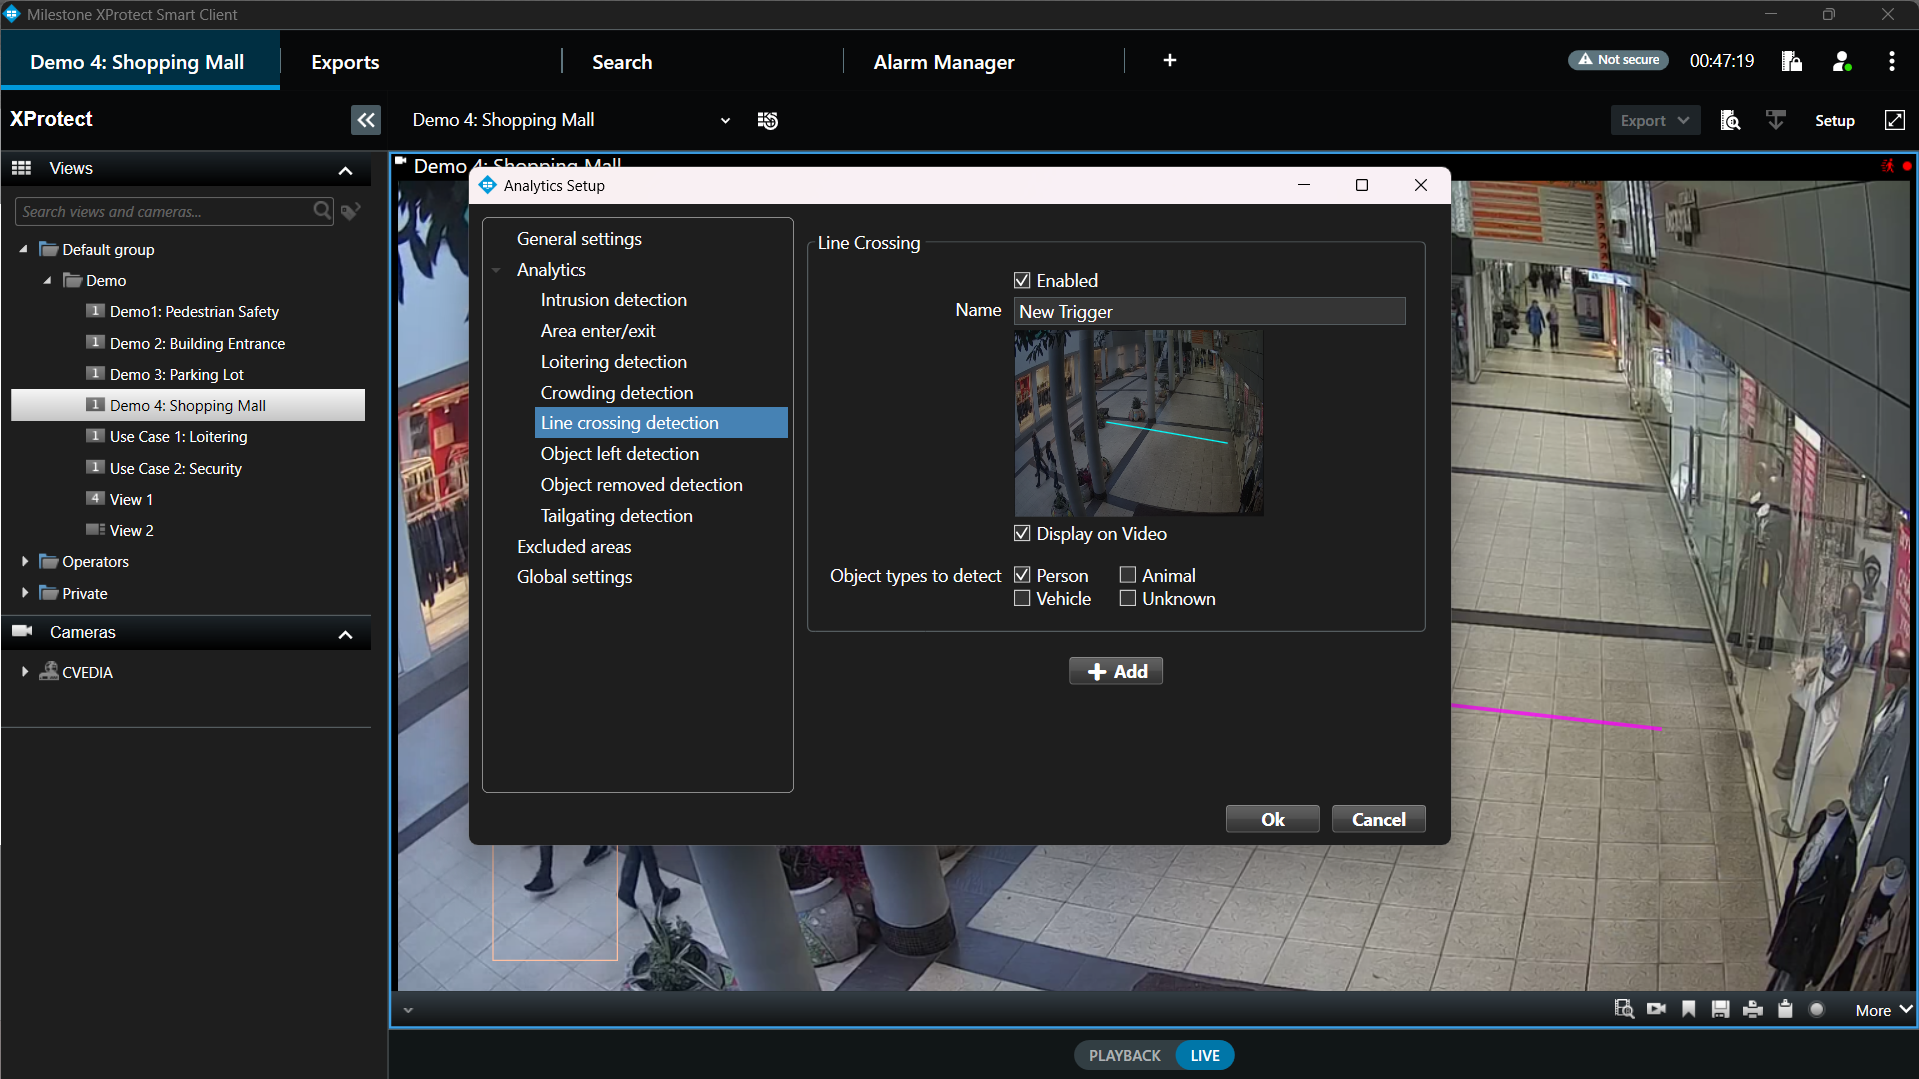Select Intrusion detection in Analytics
Screen dimensions: 1919x1079
coord(613,300)
